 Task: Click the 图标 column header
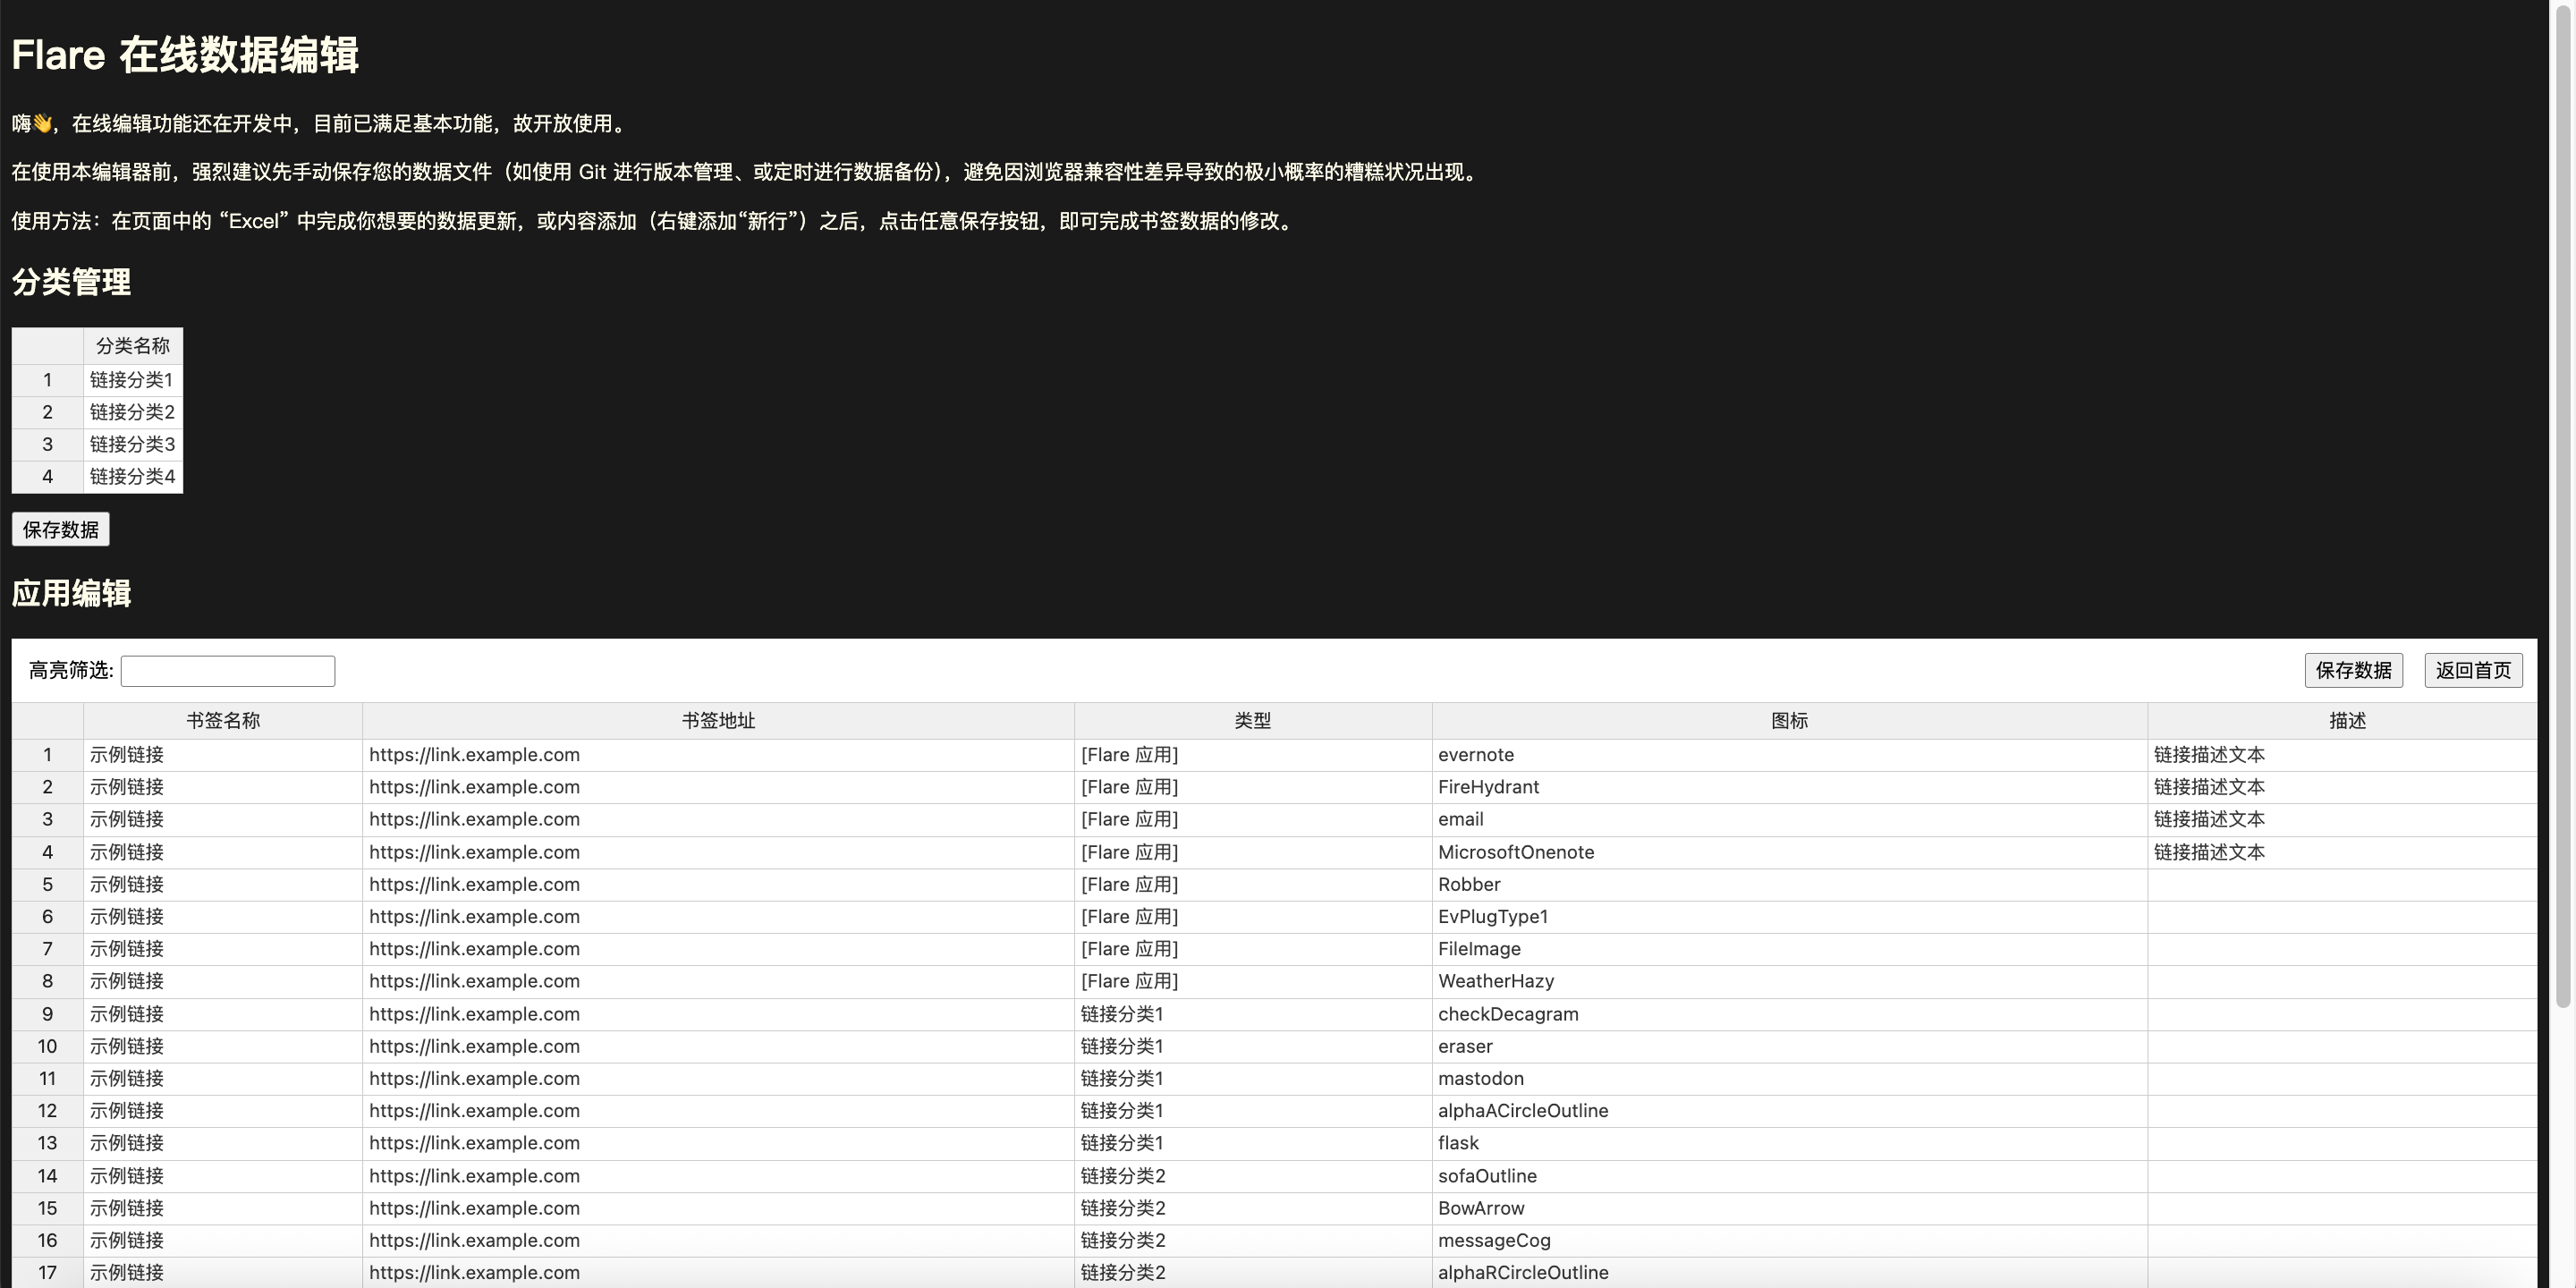pos(1788,721)
